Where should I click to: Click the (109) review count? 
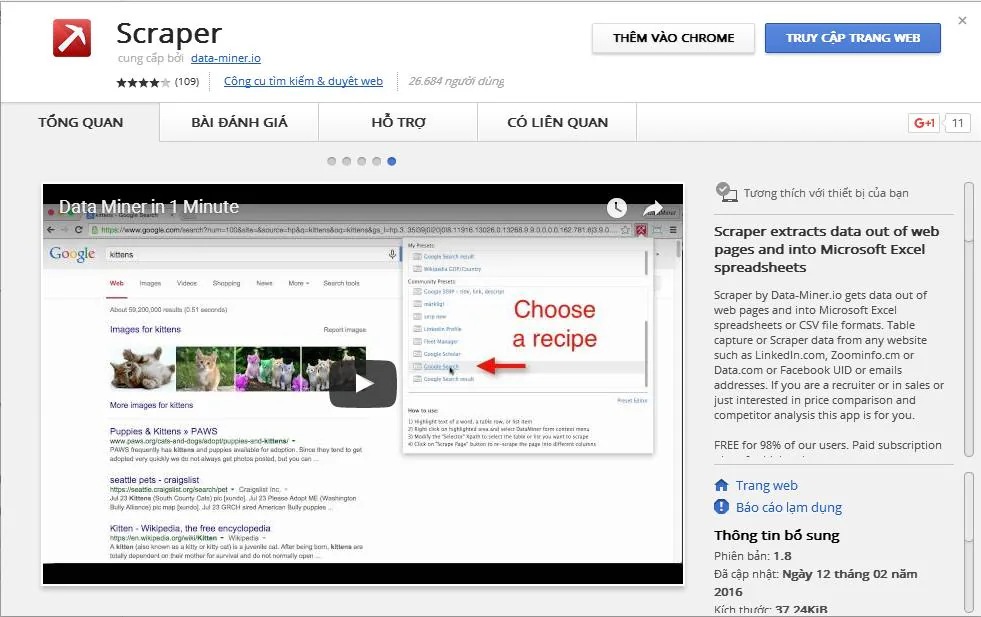[x=186, y=82]
